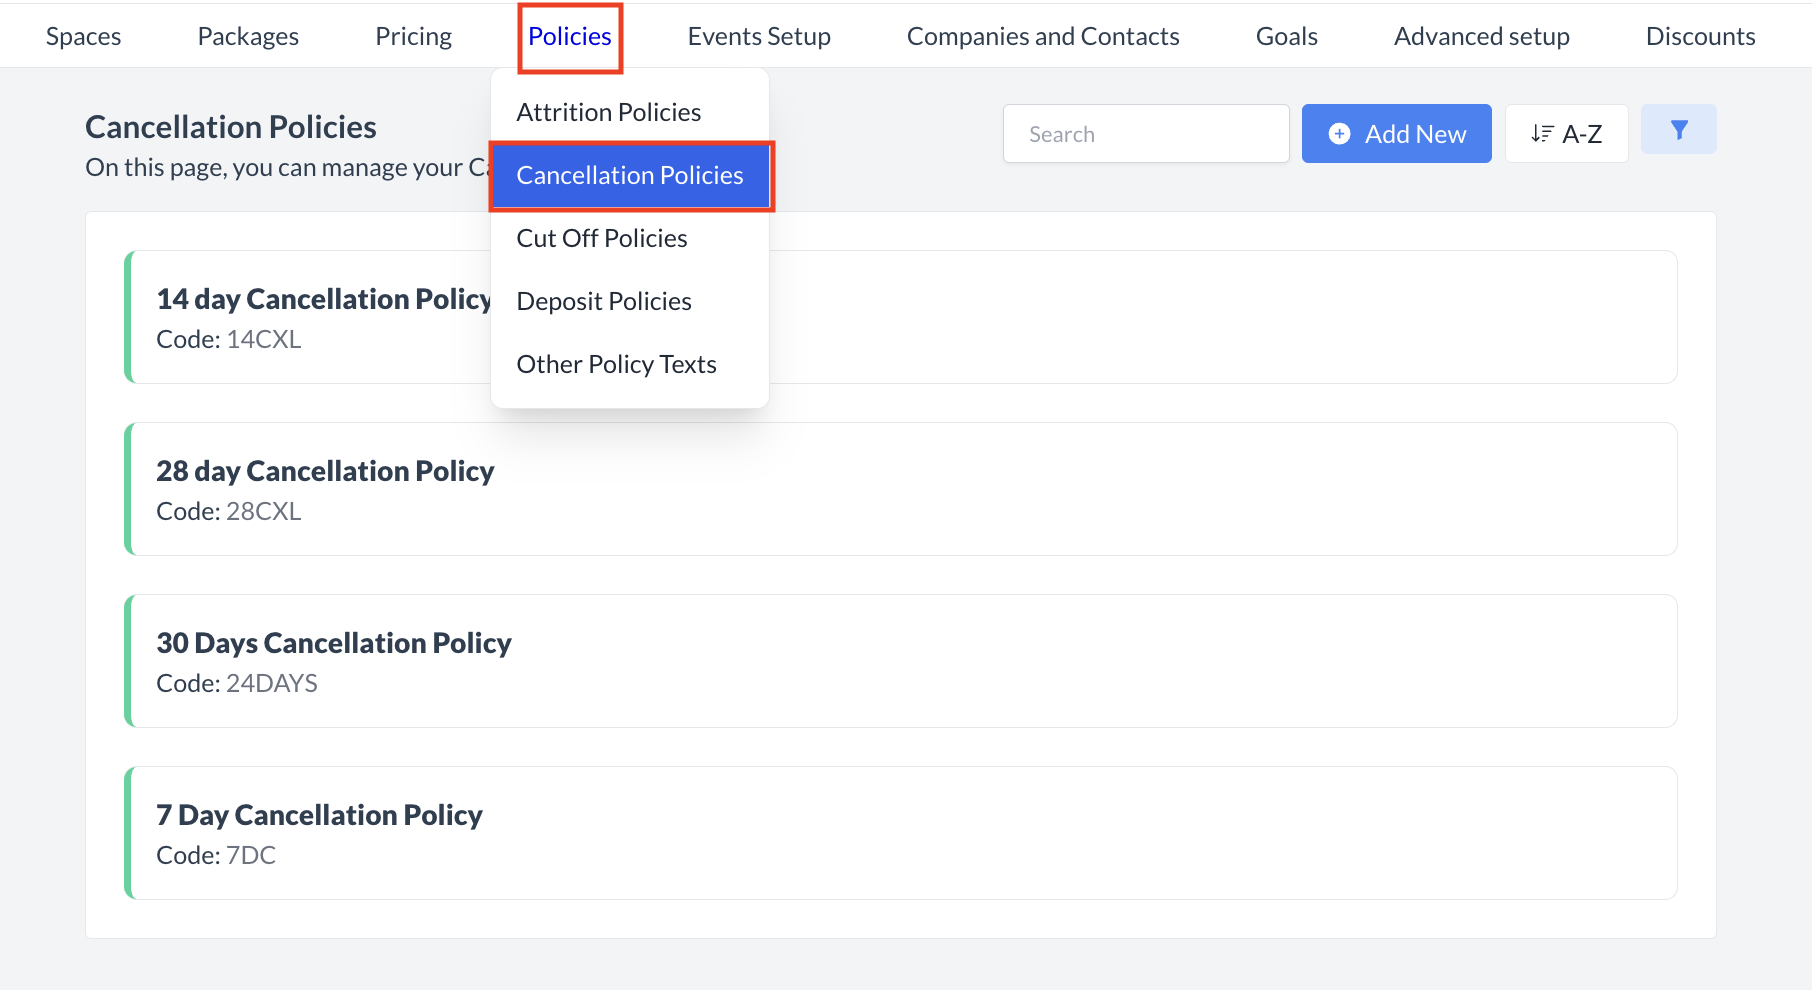Open Advanced setup

1481,36
